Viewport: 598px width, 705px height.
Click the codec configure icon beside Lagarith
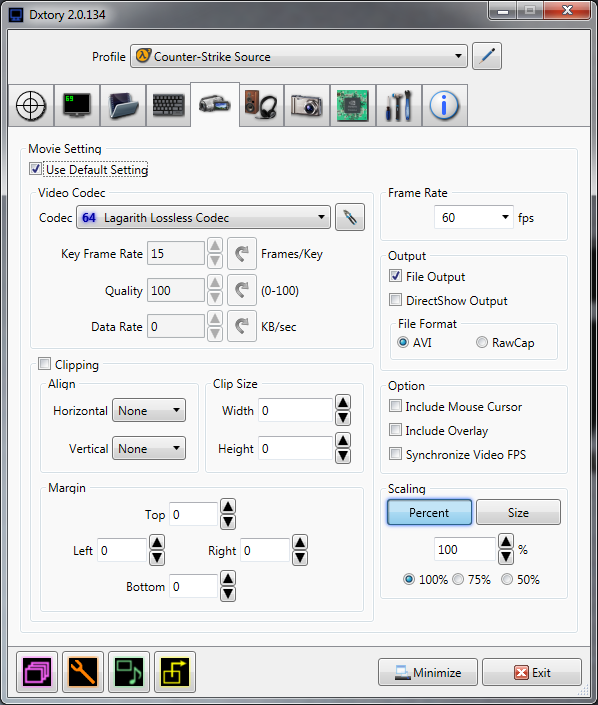point(350,218)
